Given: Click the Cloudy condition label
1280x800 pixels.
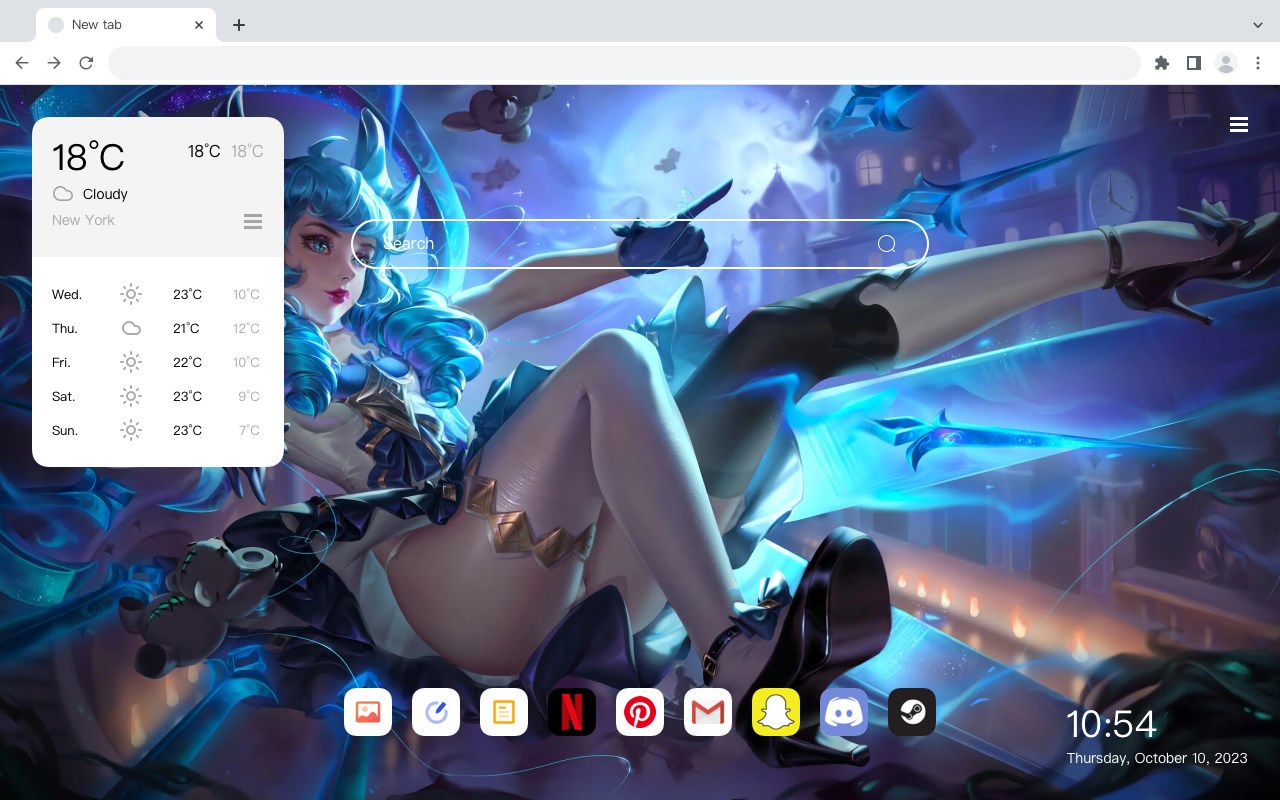Looking at the screenshot, I should click(x=105, y=194).
